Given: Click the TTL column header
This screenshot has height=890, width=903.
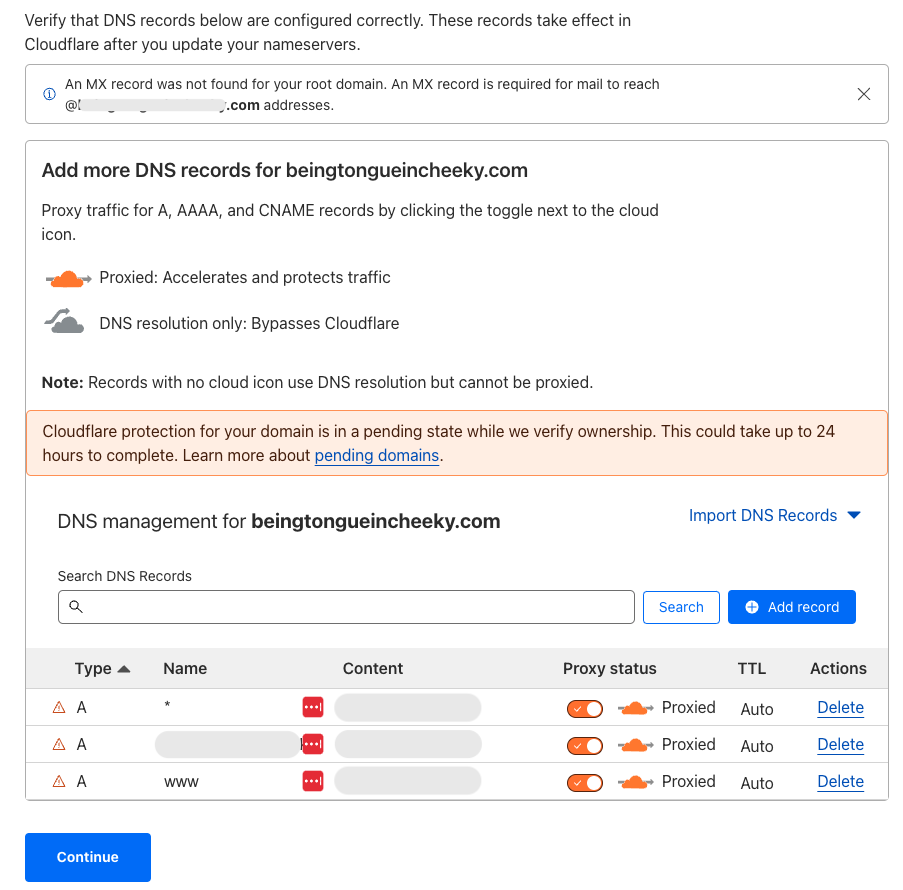Looking at the screenshot, I should coord(752,668).
